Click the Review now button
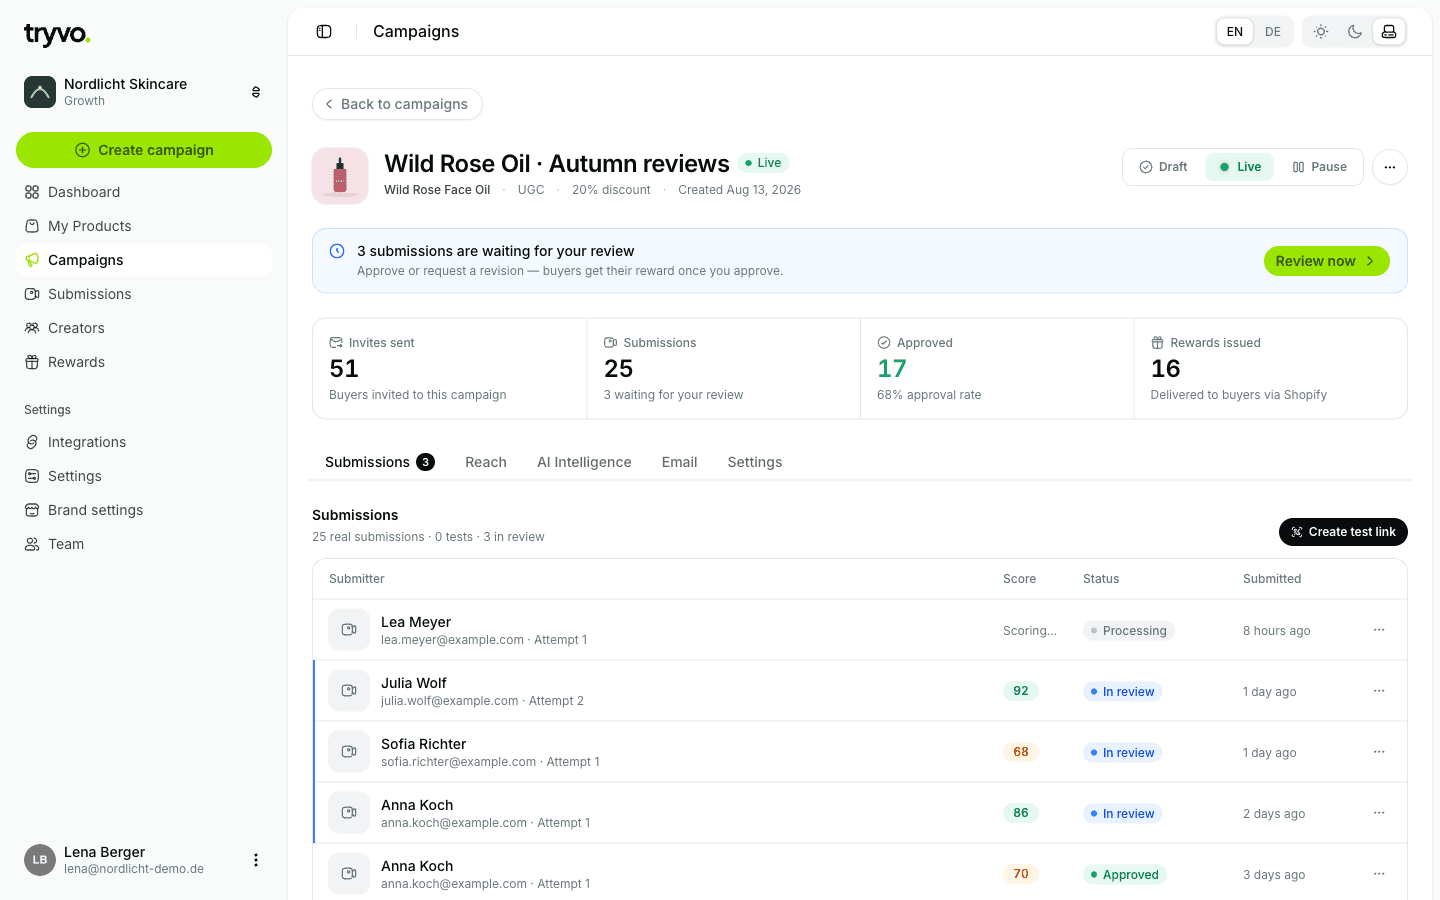Viewport: 1440px width, 900px height. tap(1326, 261)
